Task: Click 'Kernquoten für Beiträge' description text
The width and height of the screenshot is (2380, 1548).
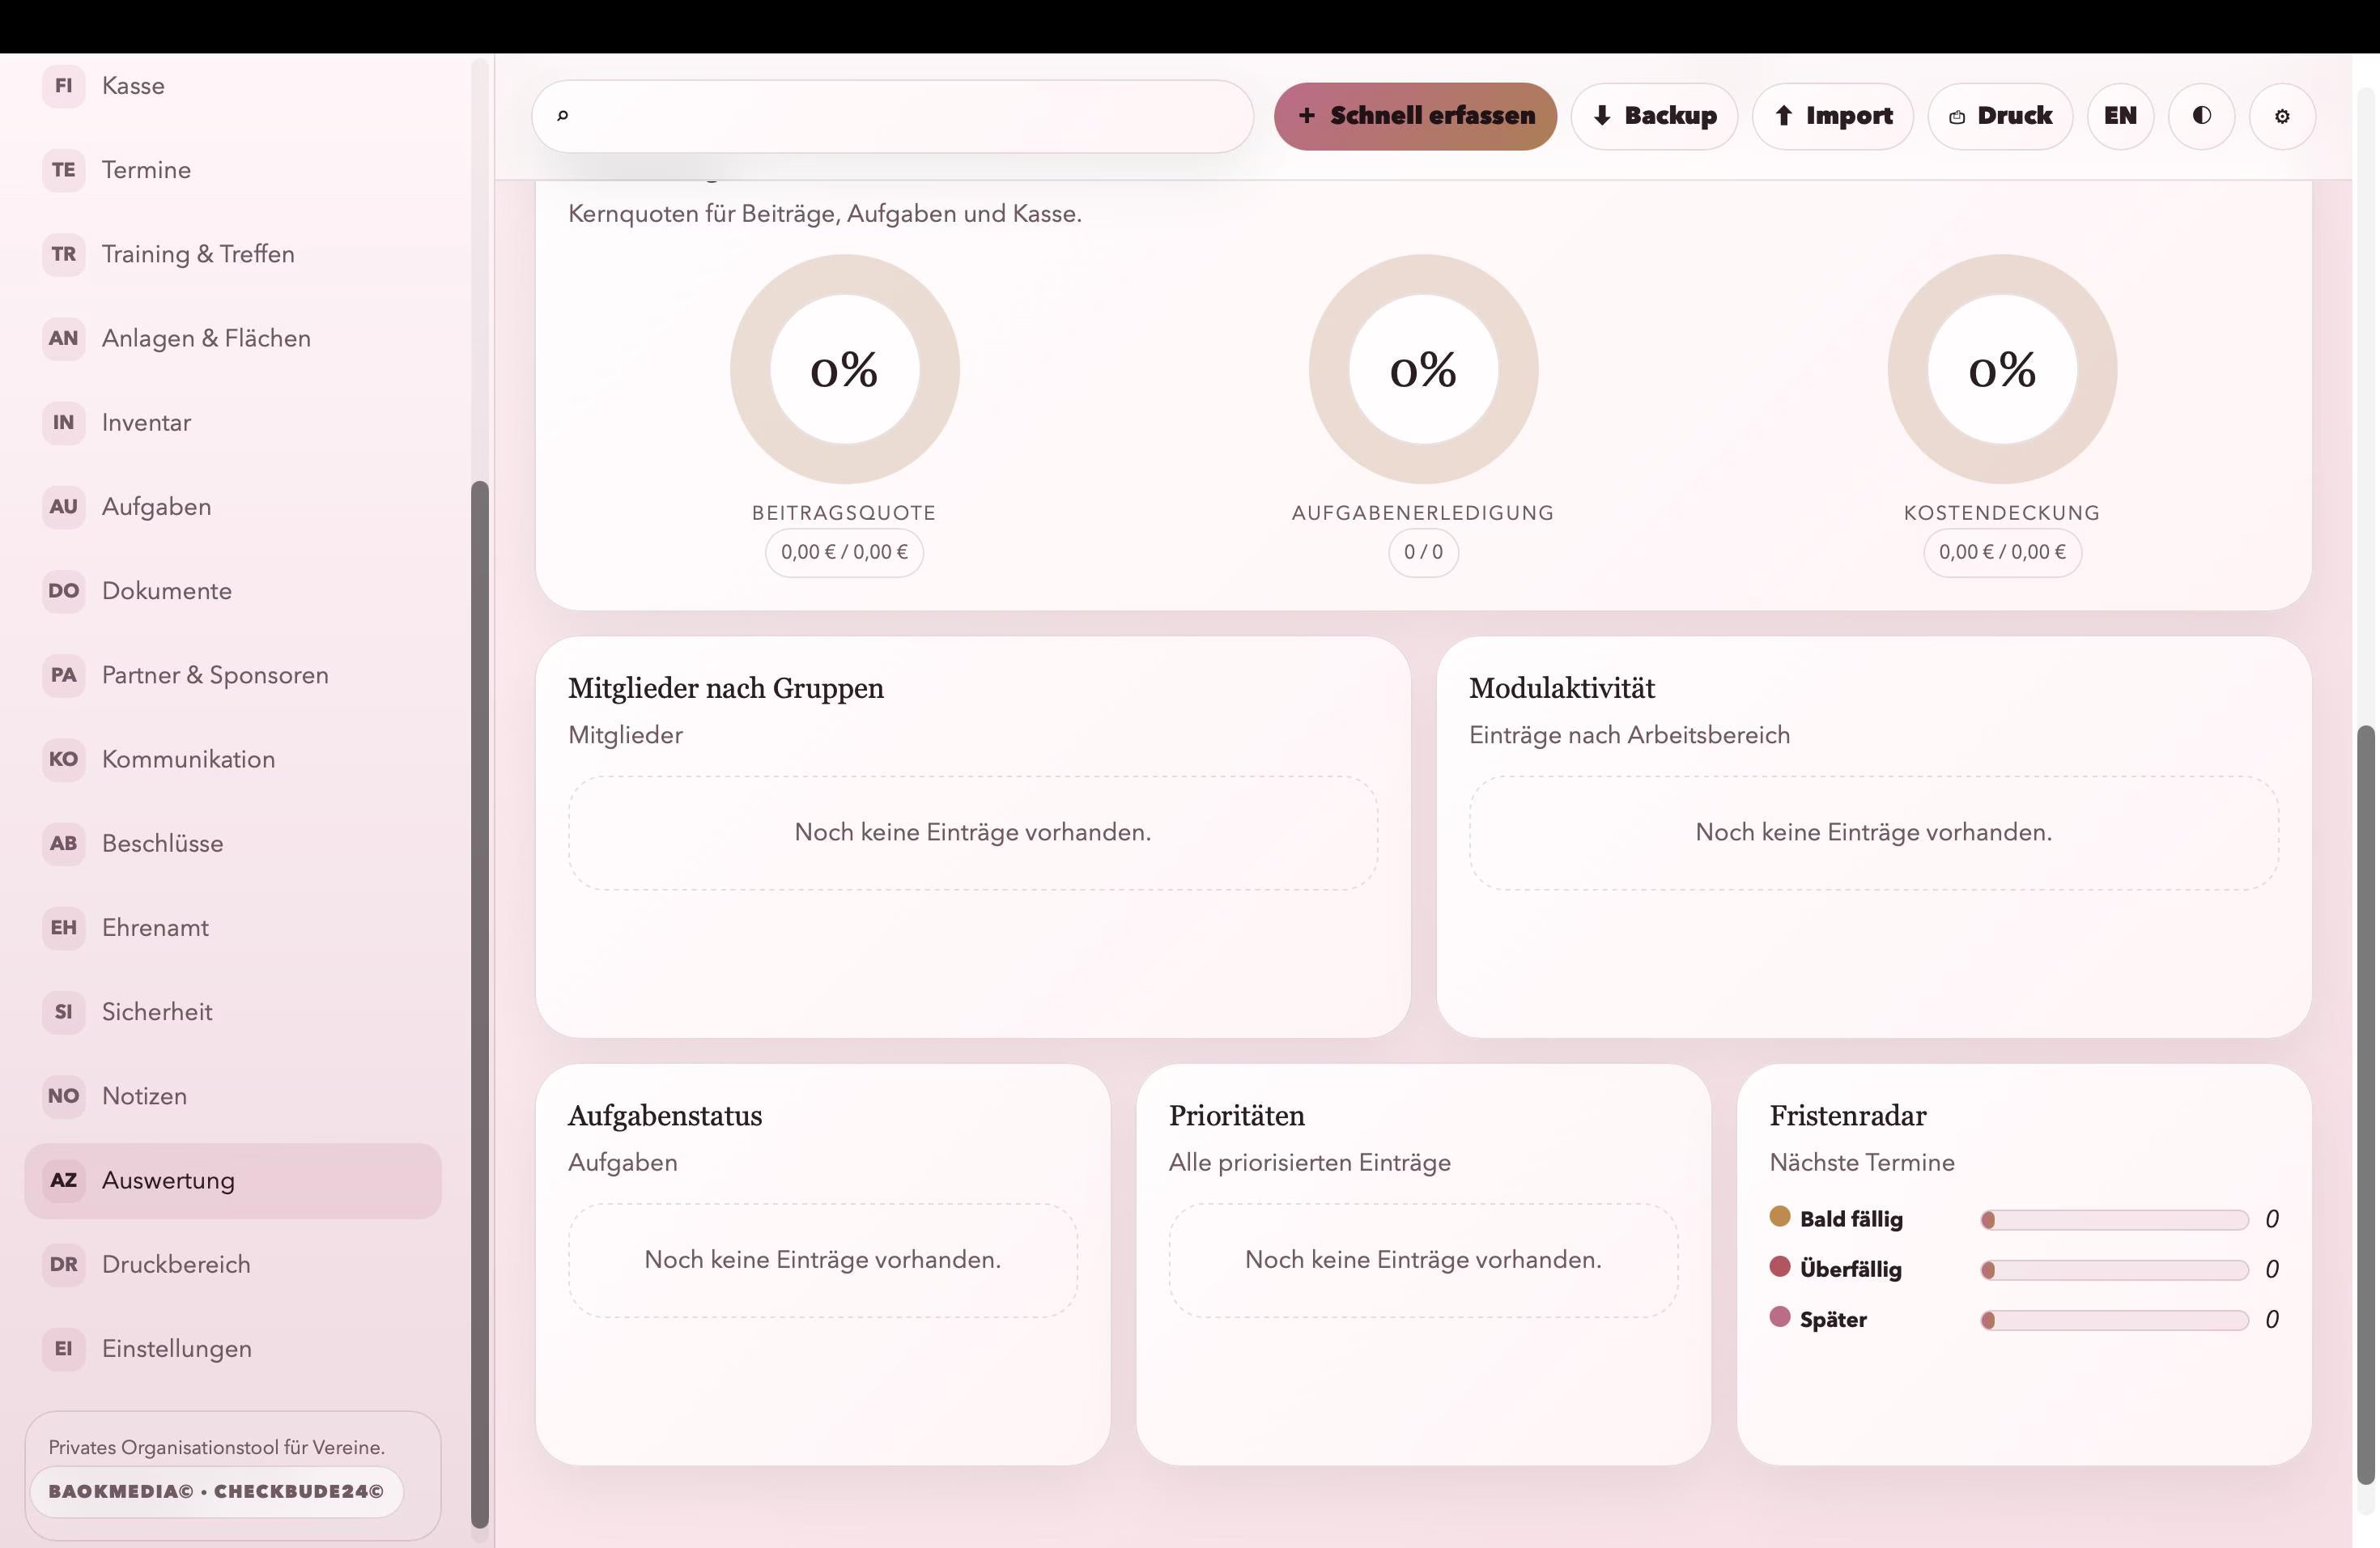Action: 825,214
